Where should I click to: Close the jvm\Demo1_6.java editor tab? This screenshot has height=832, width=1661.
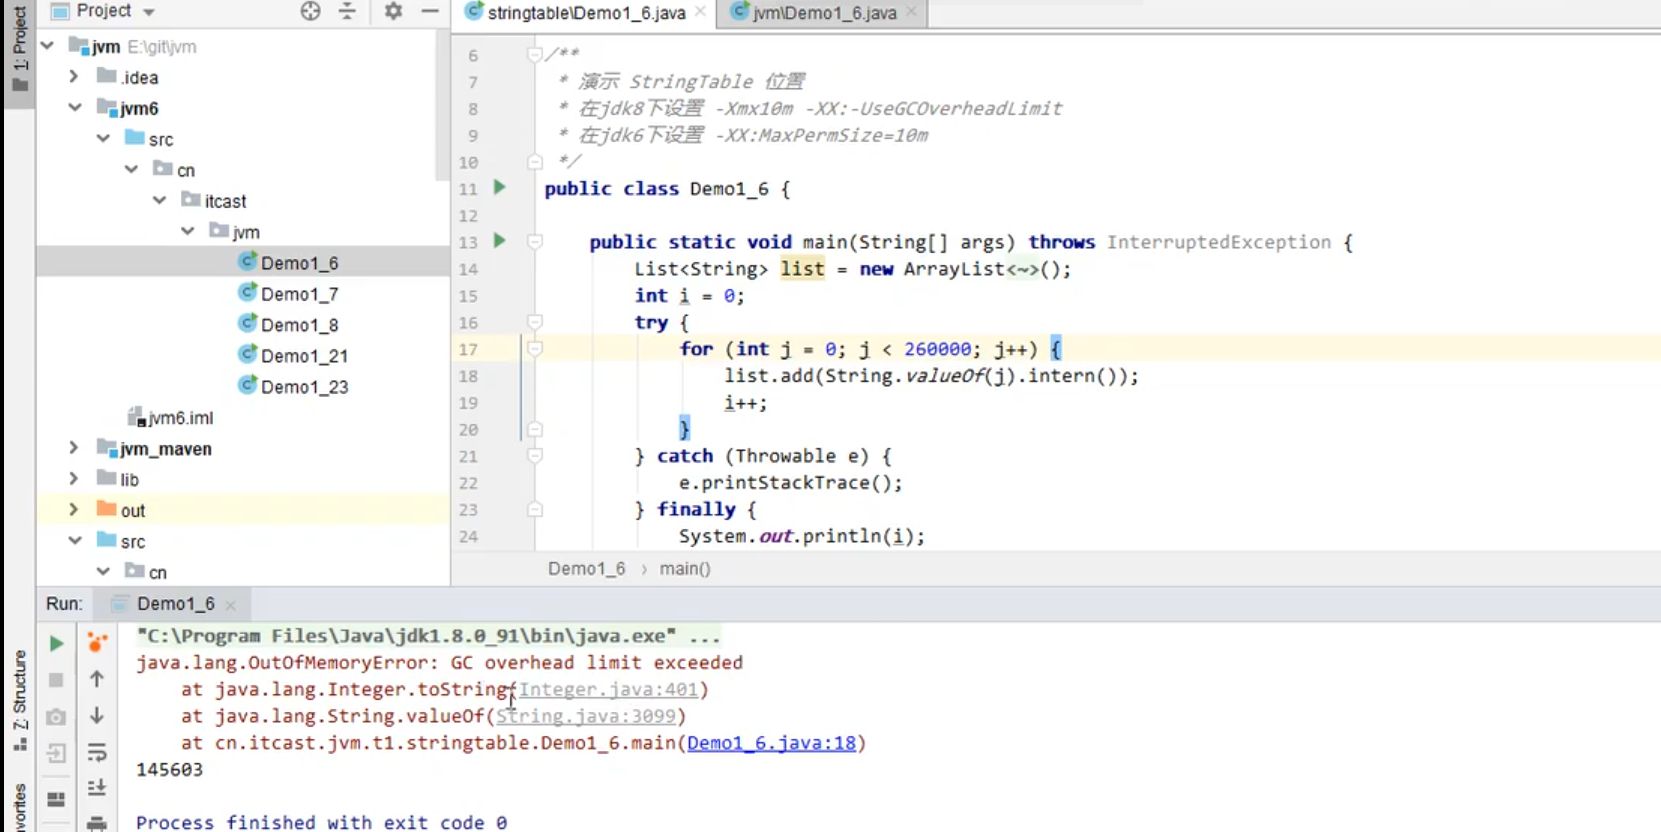pyautogui.click(x=911, y=12)
